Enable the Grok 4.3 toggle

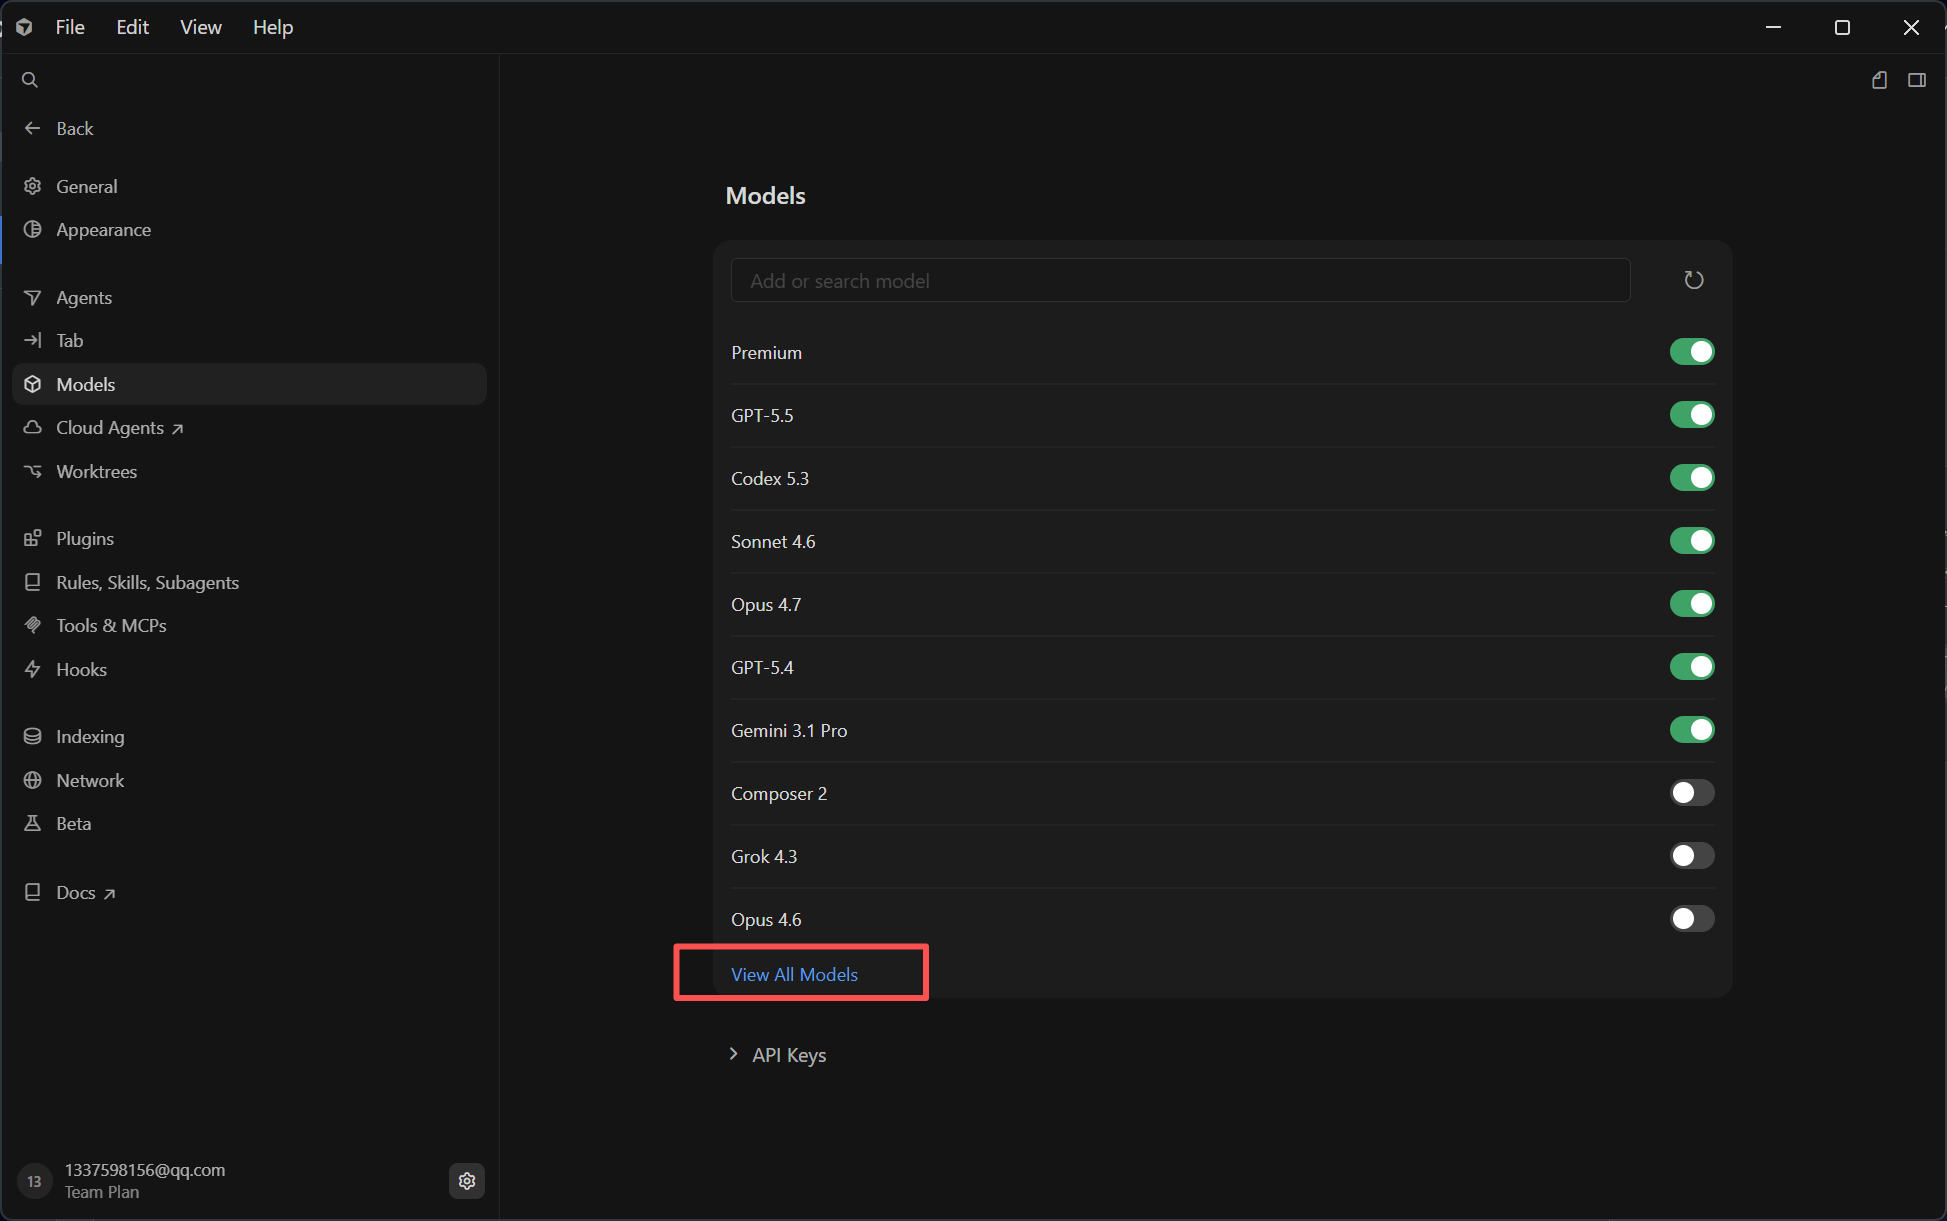point(1692,856)
